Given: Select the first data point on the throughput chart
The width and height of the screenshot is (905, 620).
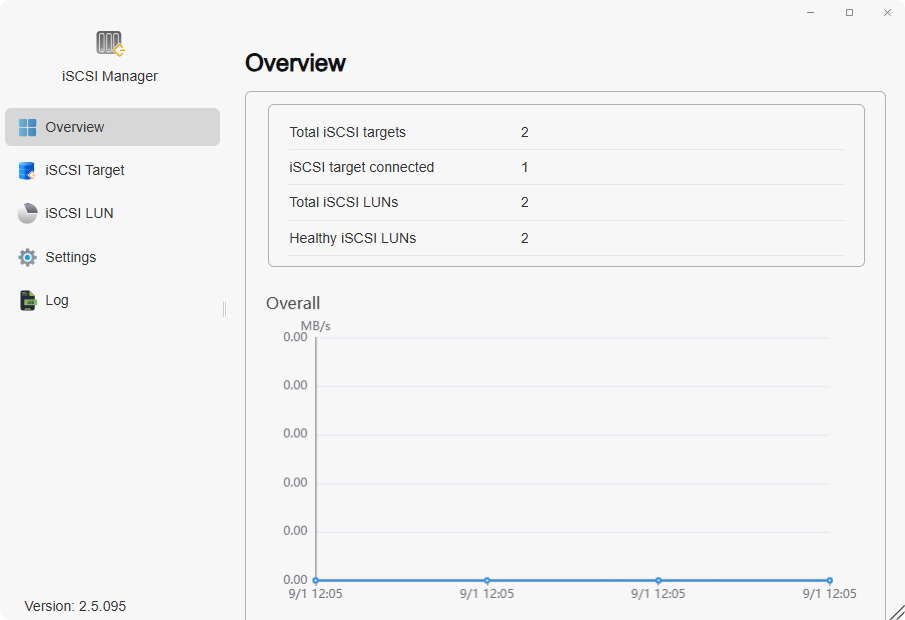Looking at the screenshot, I should pyautogui.click(x=315, y=579).
